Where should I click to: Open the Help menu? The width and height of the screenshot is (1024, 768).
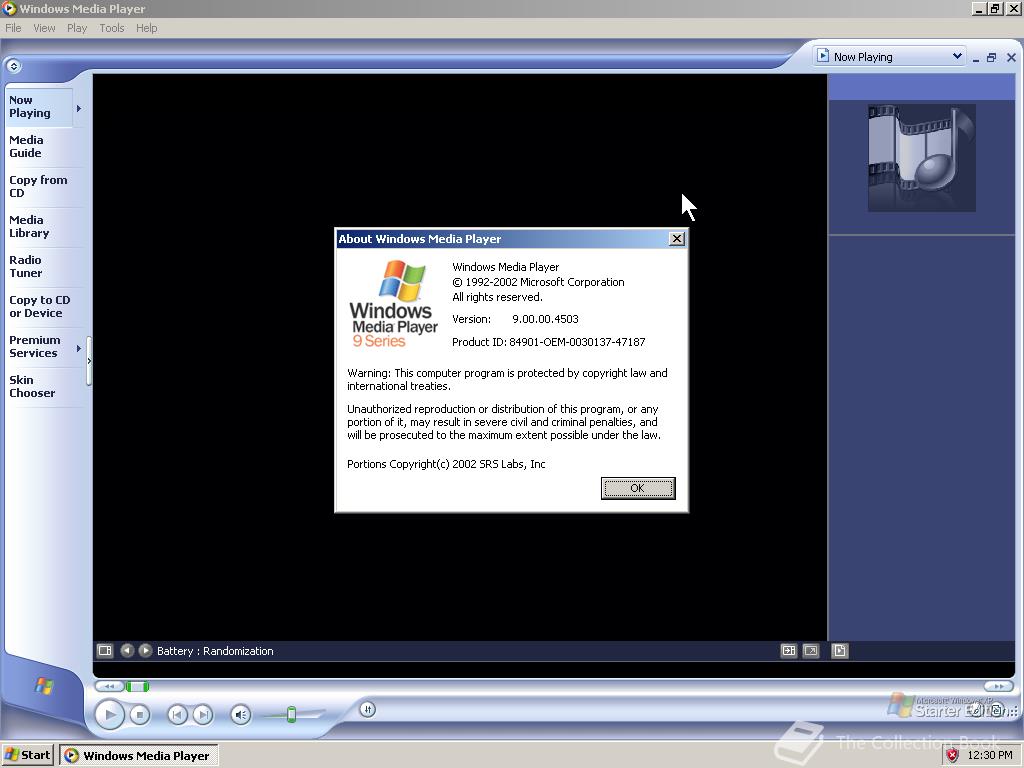146,28
